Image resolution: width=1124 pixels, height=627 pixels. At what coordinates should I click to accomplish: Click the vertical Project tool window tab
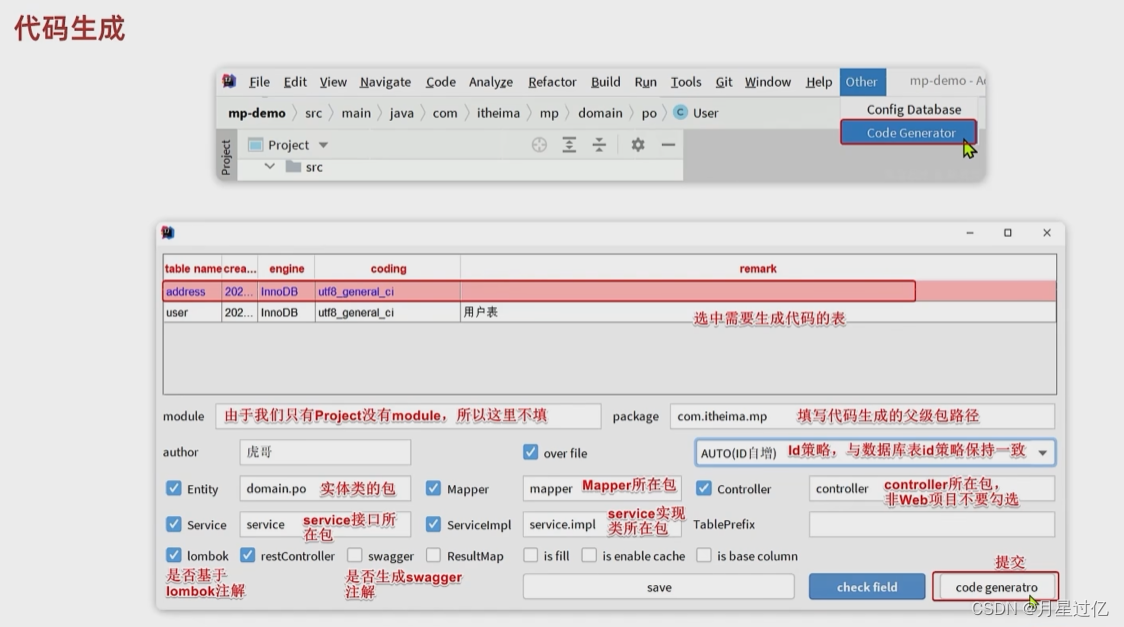(226, 157)
